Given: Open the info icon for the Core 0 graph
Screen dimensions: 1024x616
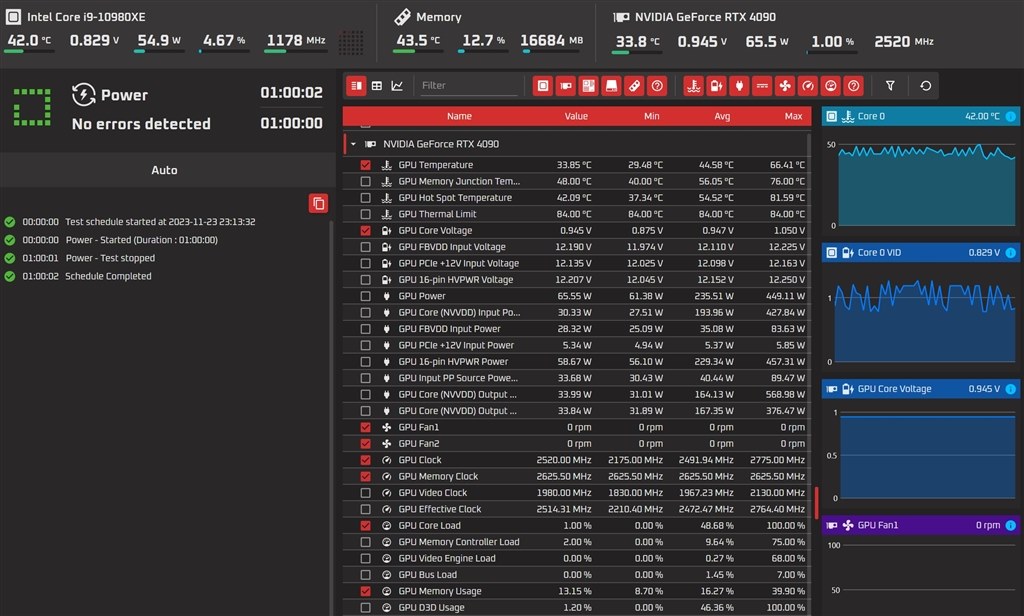Looking at the screenshot, I should [1010, 116].
